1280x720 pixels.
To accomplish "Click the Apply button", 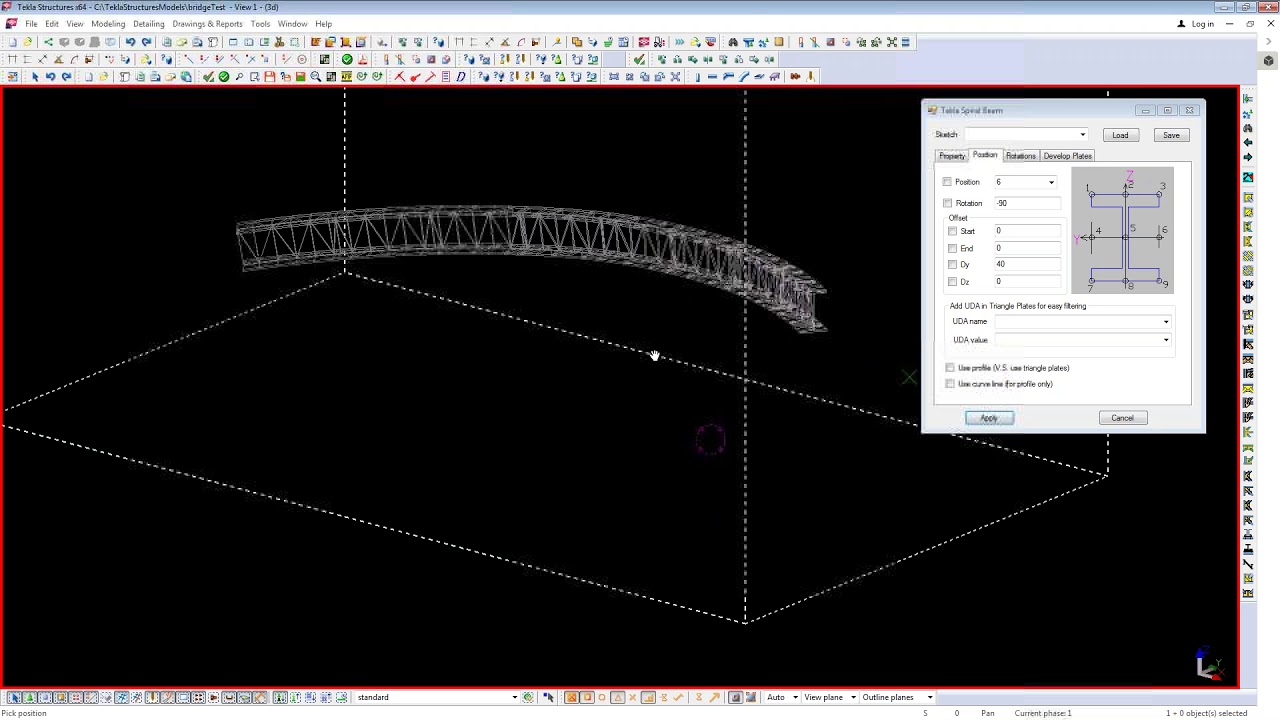I will (989, 418).
